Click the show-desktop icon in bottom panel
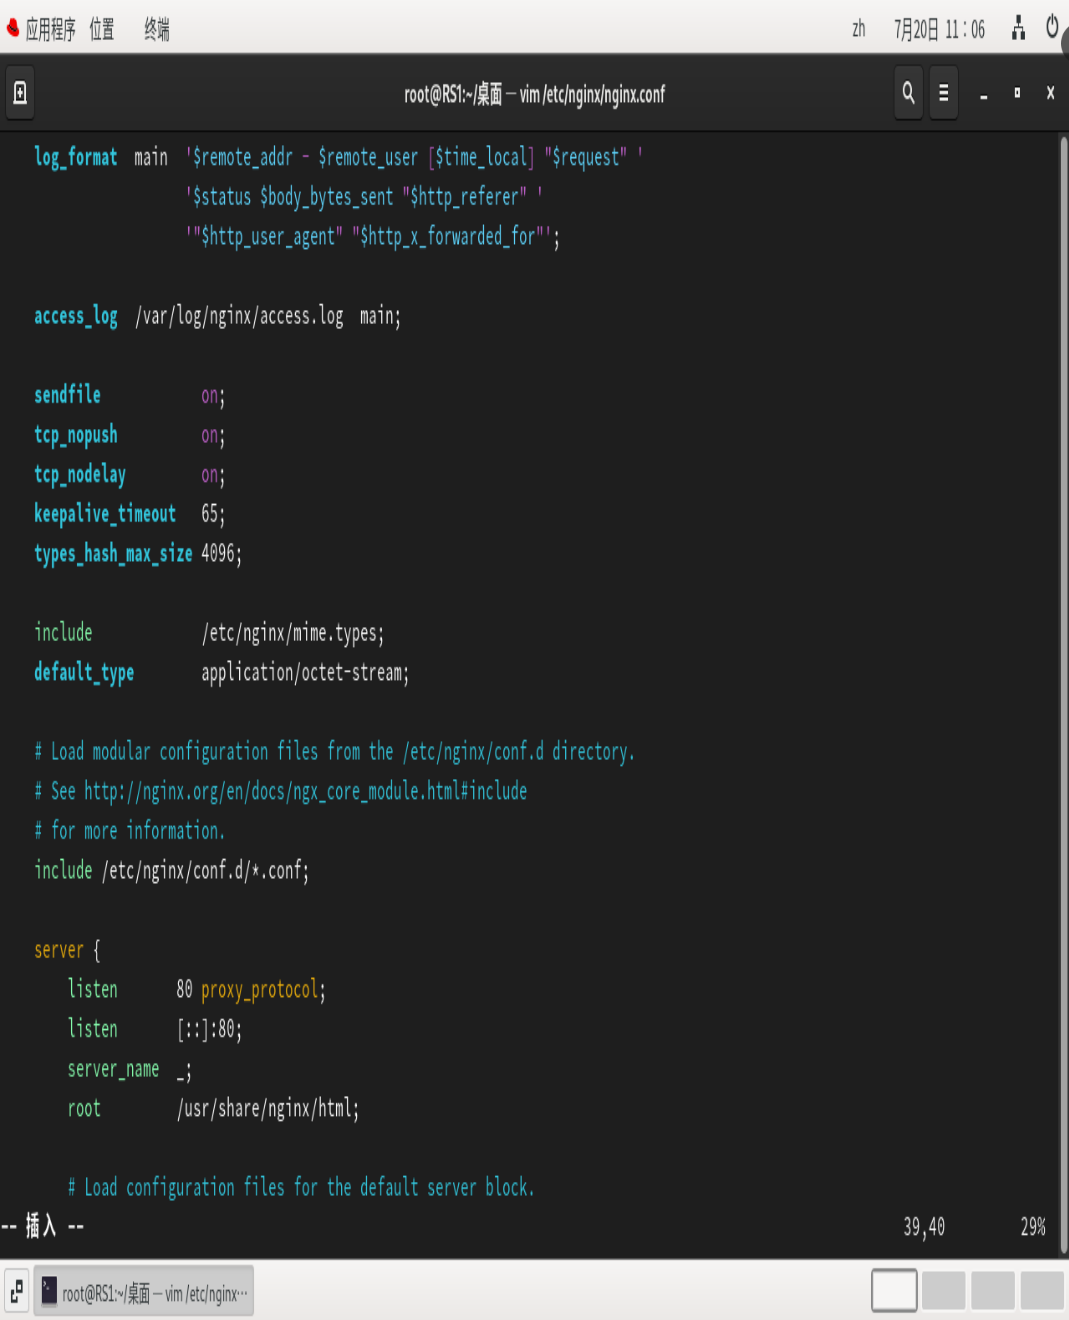1069x1320 pixels. (17, 1291)
